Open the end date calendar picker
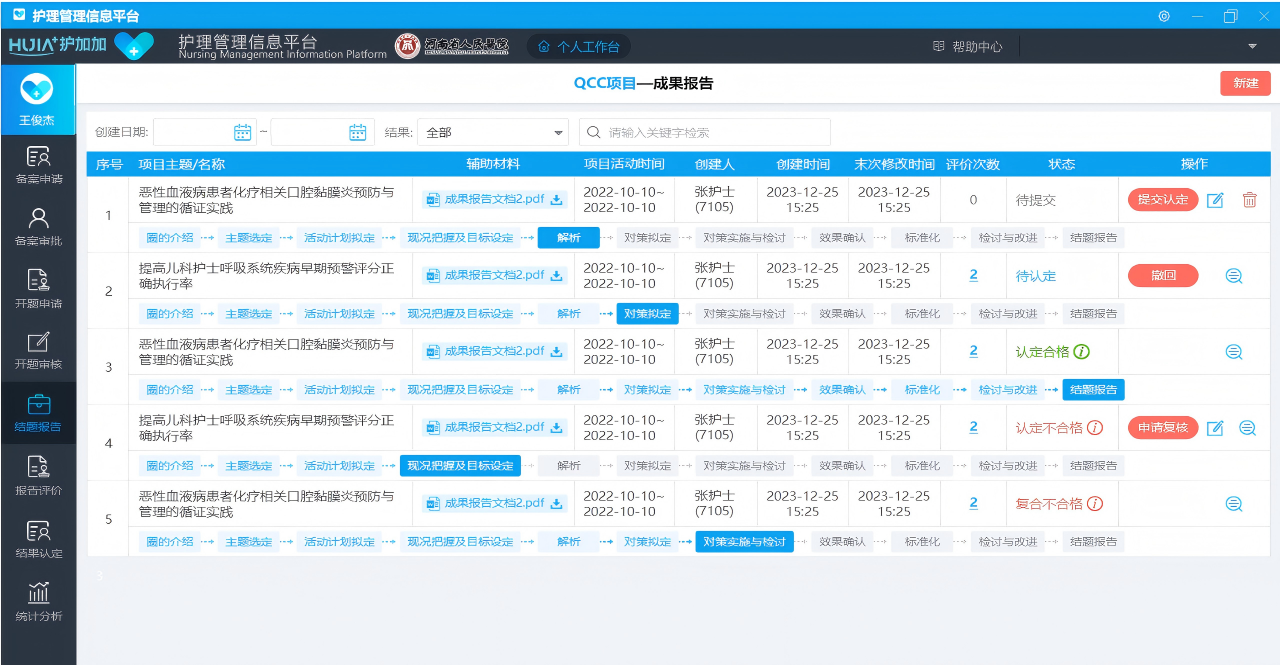 [358, 132]
